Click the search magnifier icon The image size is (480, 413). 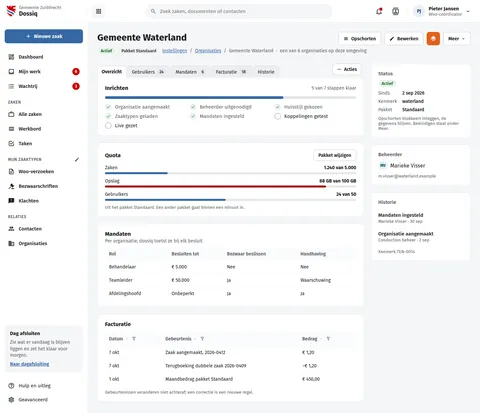click(x=153, y=11)
